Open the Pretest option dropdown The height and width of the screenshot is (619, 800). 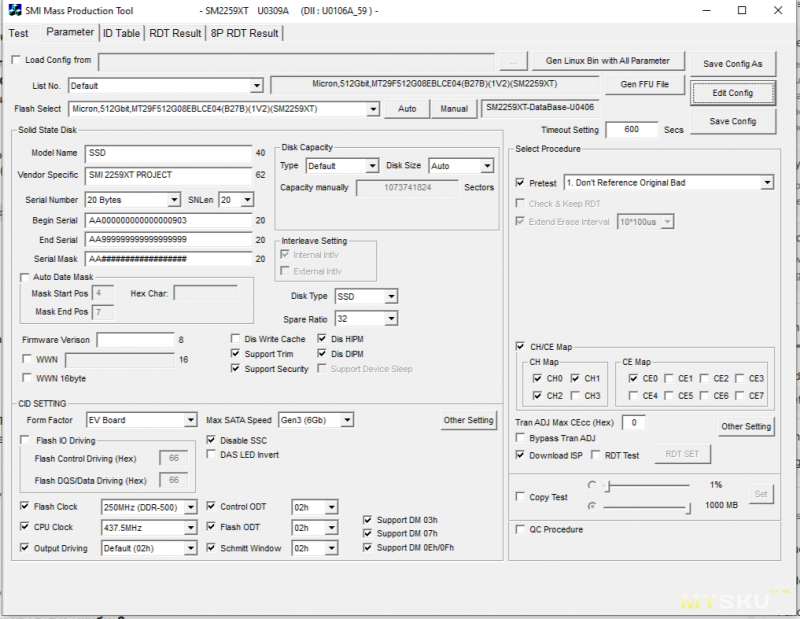[x=766, y=183]
